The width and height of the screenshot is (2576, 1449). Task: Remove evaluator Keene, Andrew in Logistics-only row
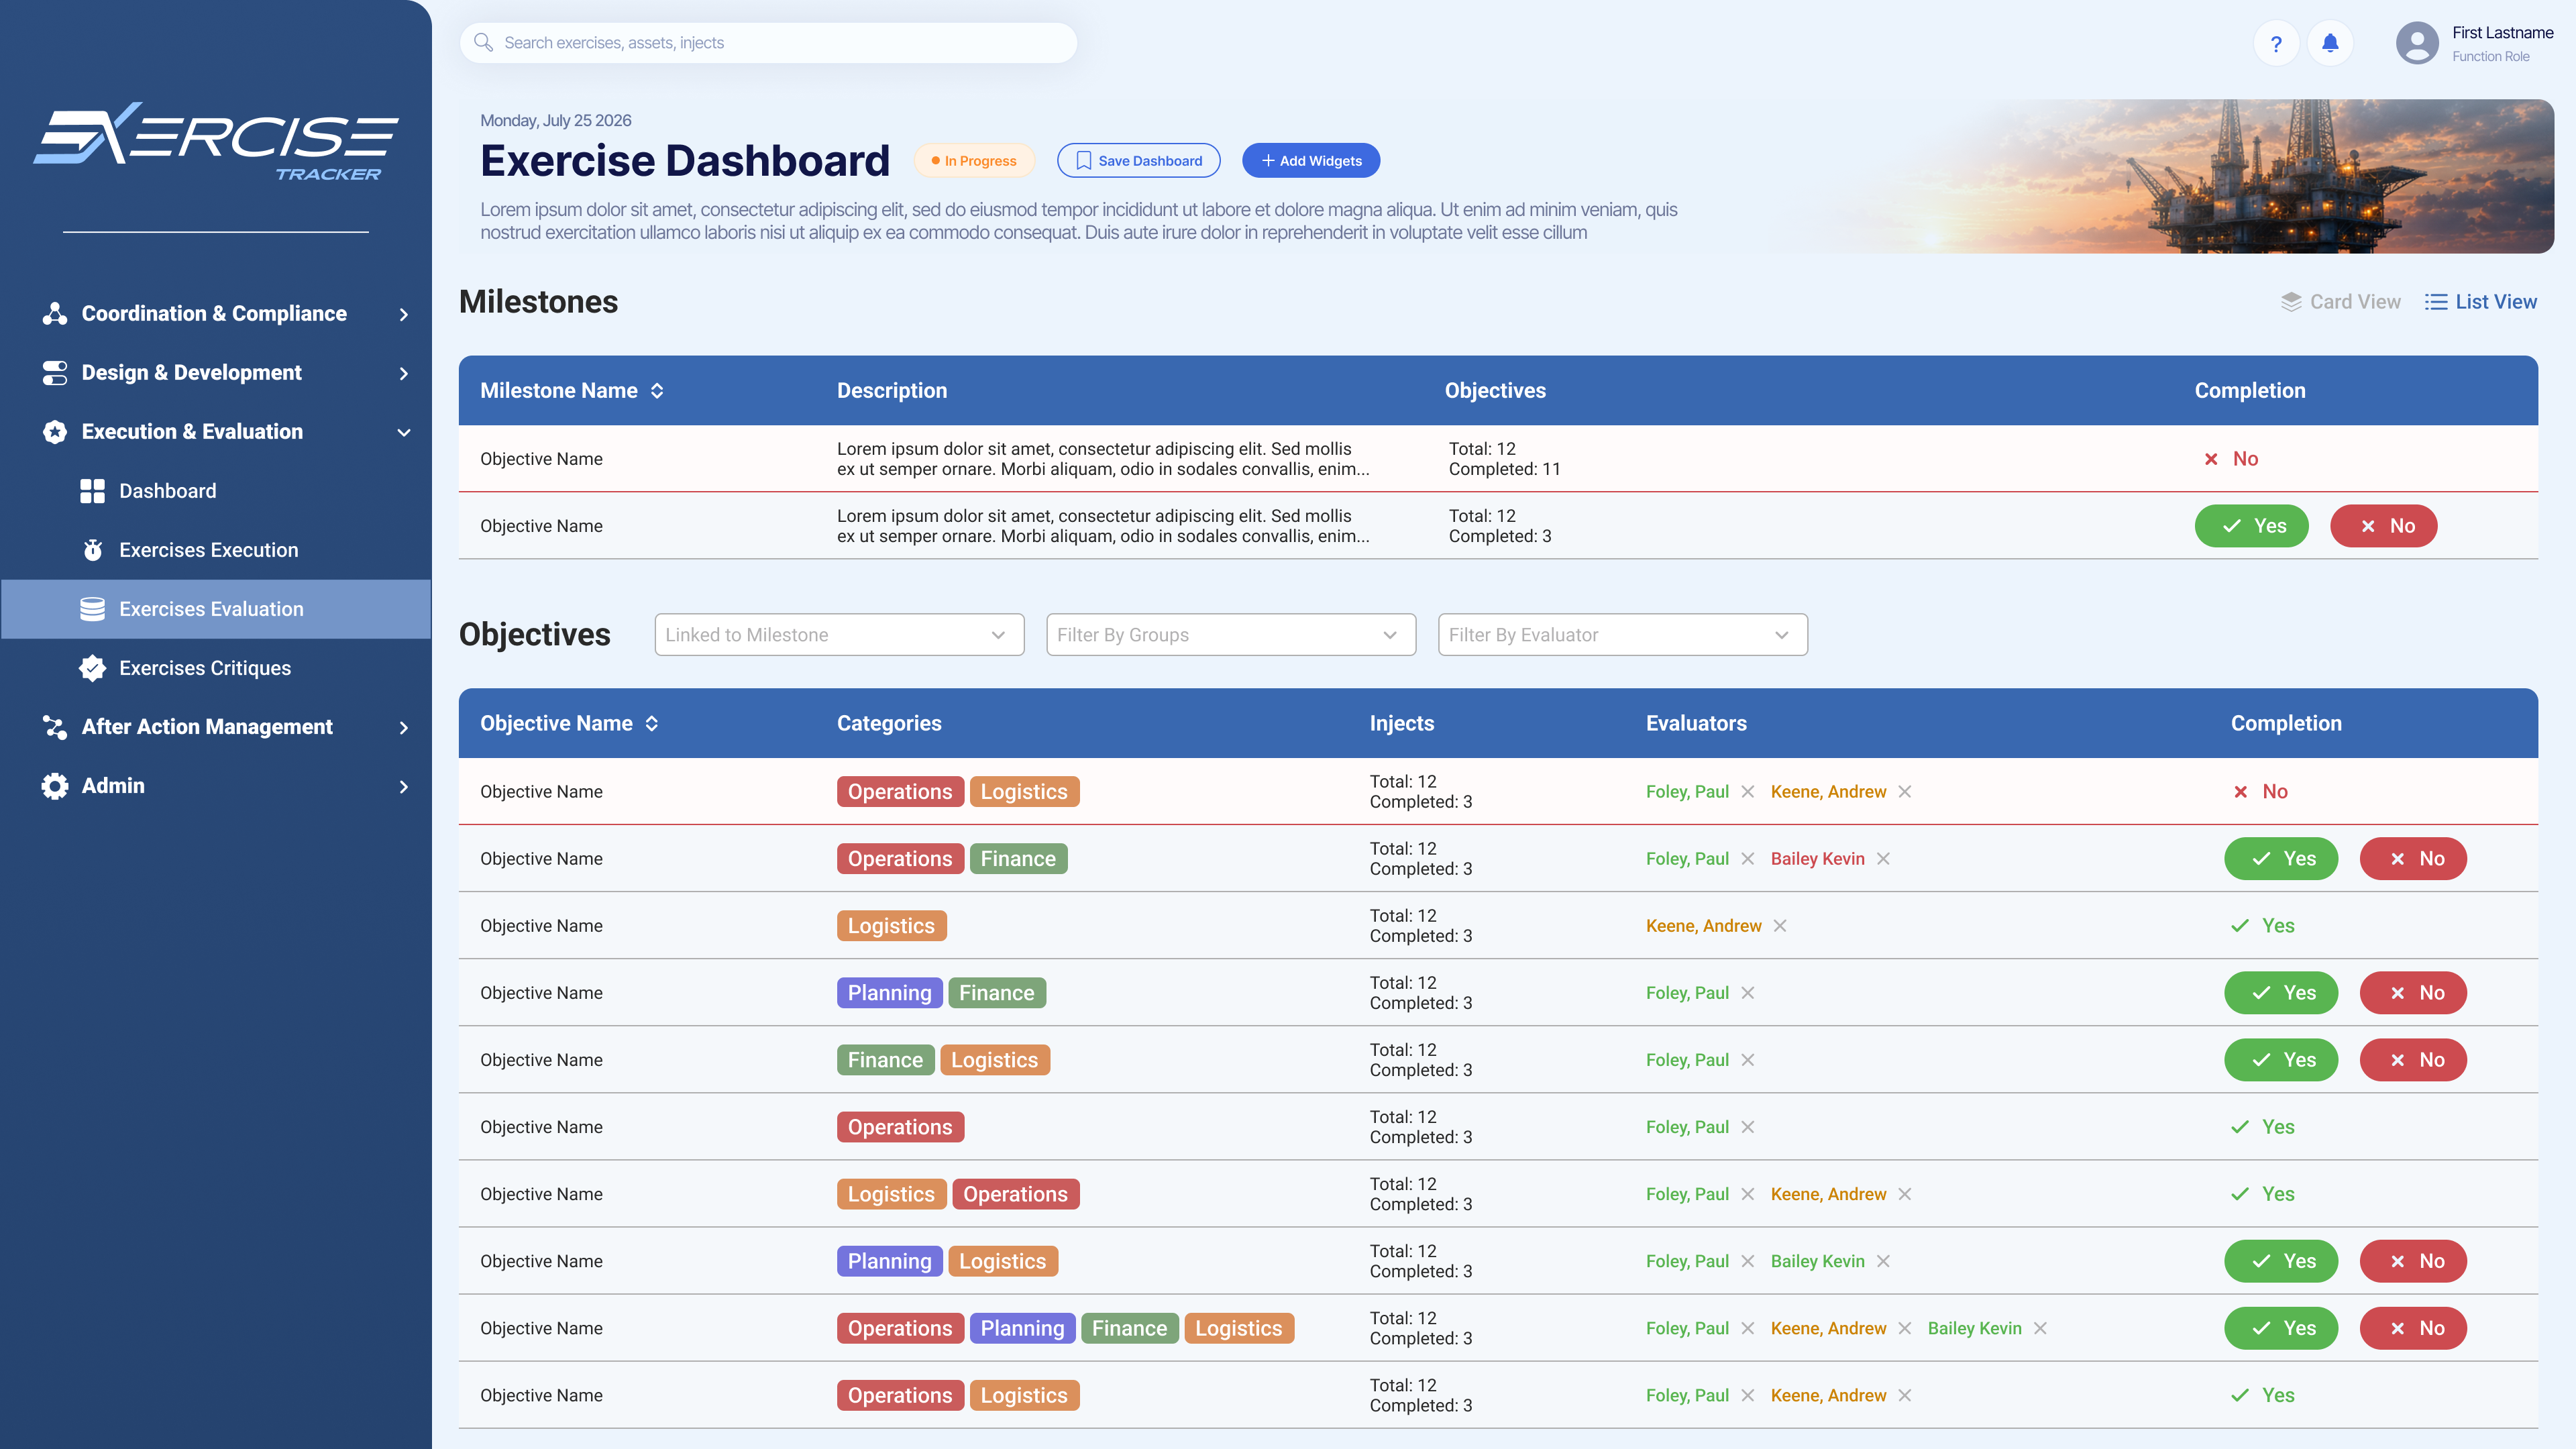coord(1780,926)
